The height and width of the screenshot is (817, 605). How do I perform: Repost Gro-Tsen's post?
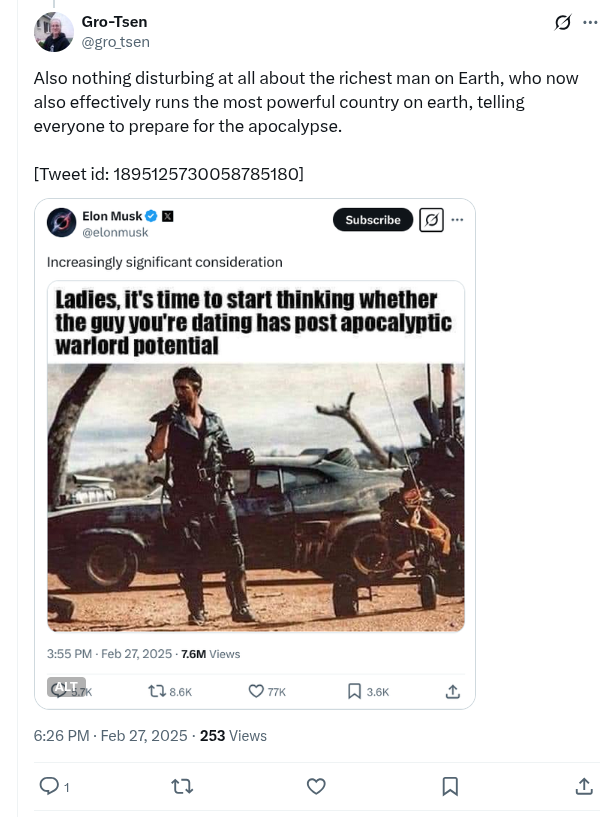[182, 786]
